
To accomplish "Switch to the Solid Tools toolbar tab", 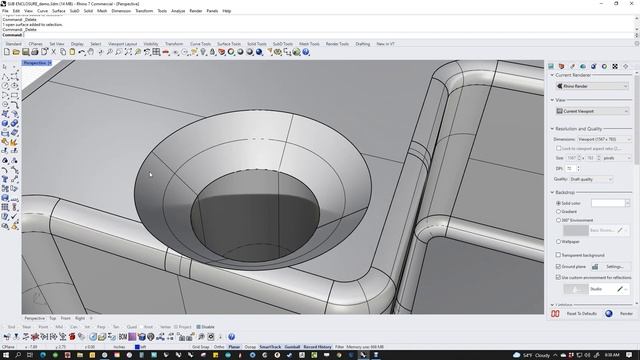I will tap(257, 44).
